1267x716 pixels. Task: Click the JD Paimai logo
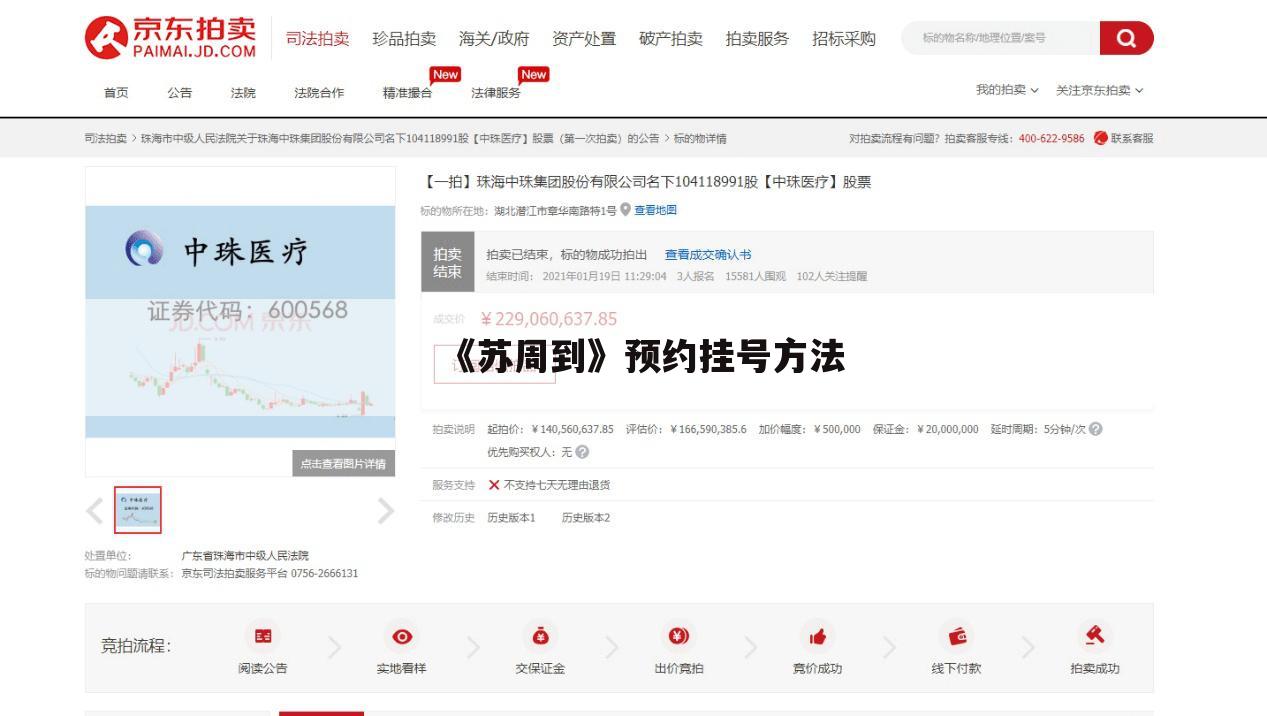click(x=171, y=38)
